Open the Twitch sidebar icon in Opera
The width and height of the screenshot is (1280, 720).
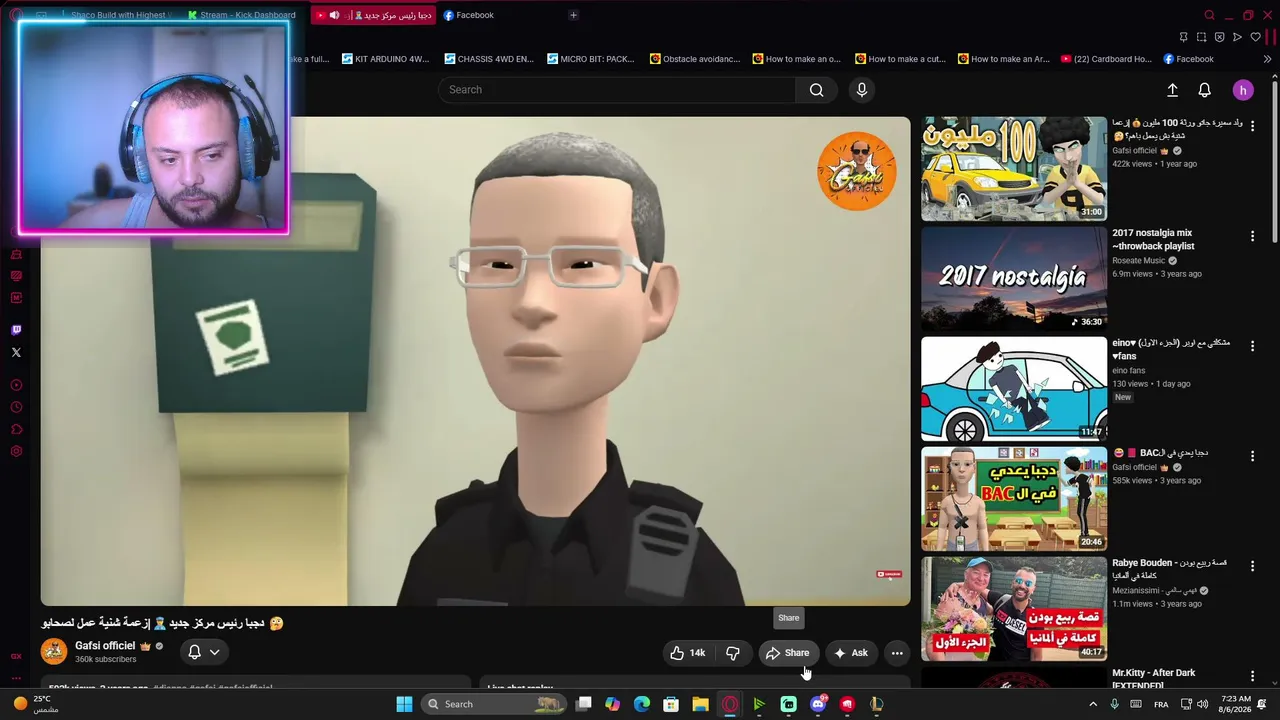[x=16, y=330]
